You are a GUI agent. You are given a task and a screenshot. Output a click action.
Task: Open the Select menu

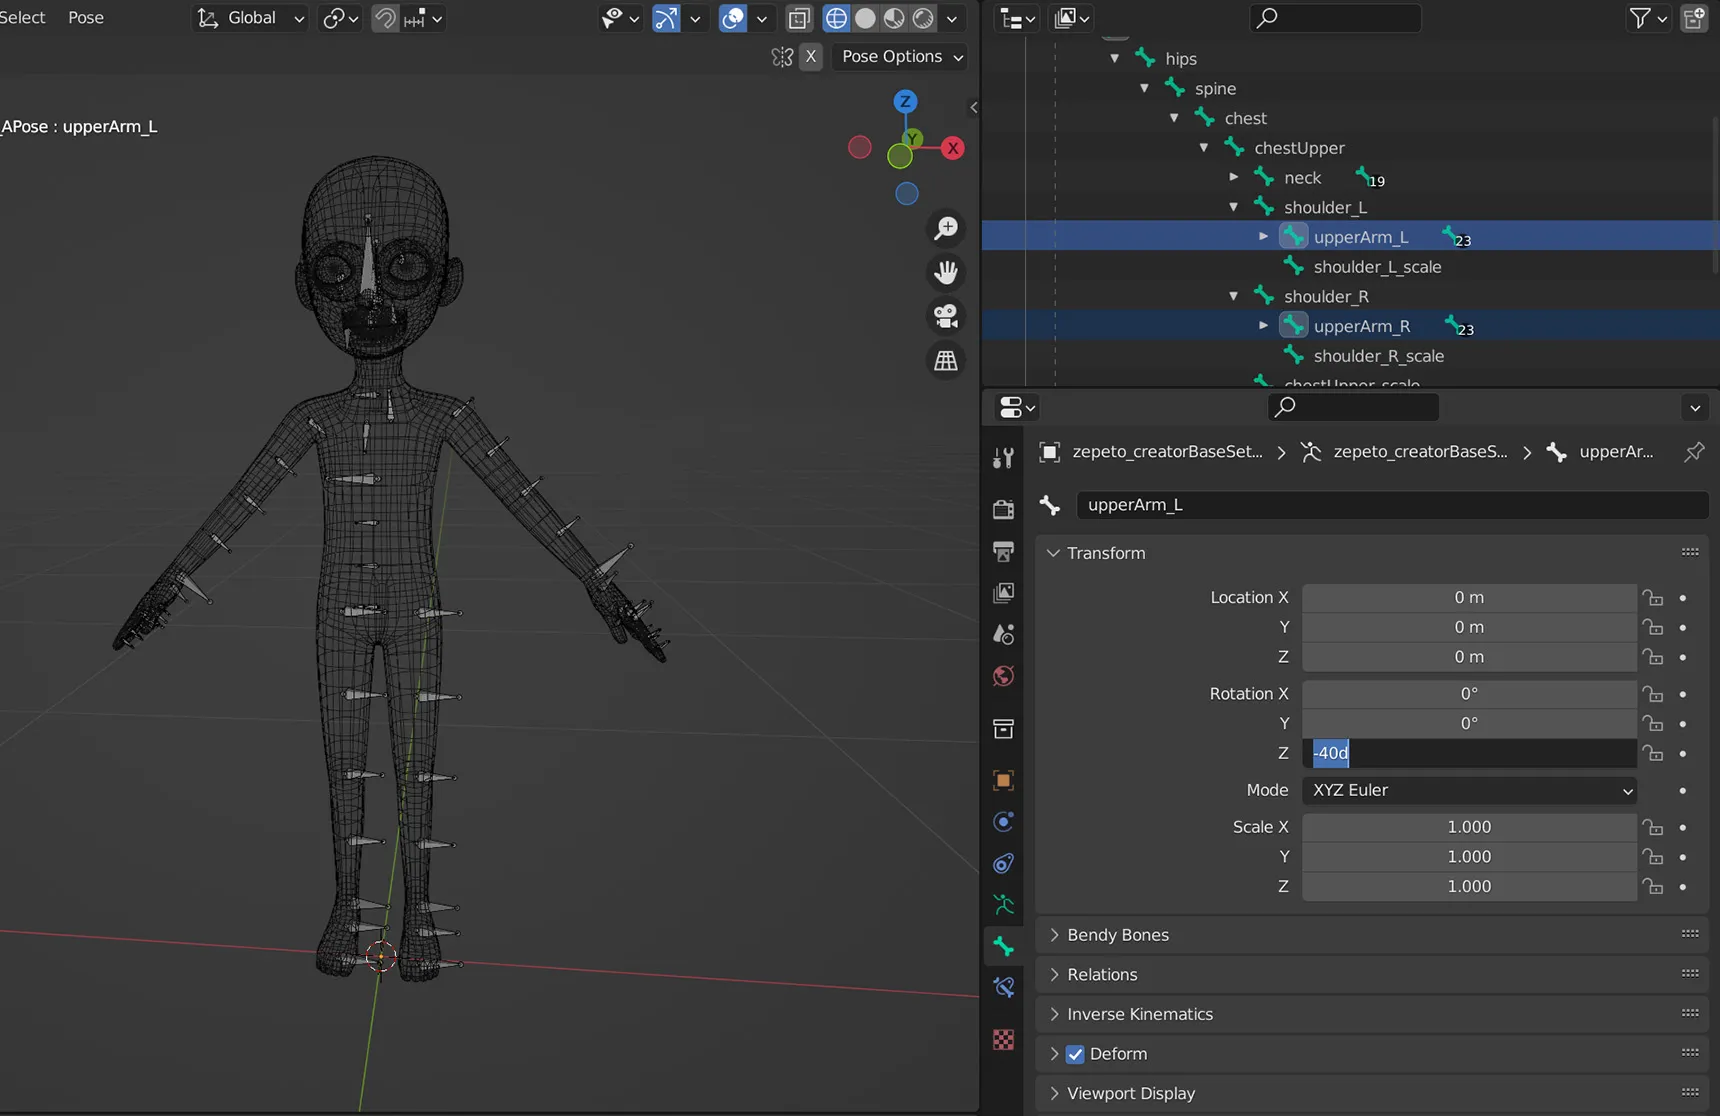coord(22,18)
